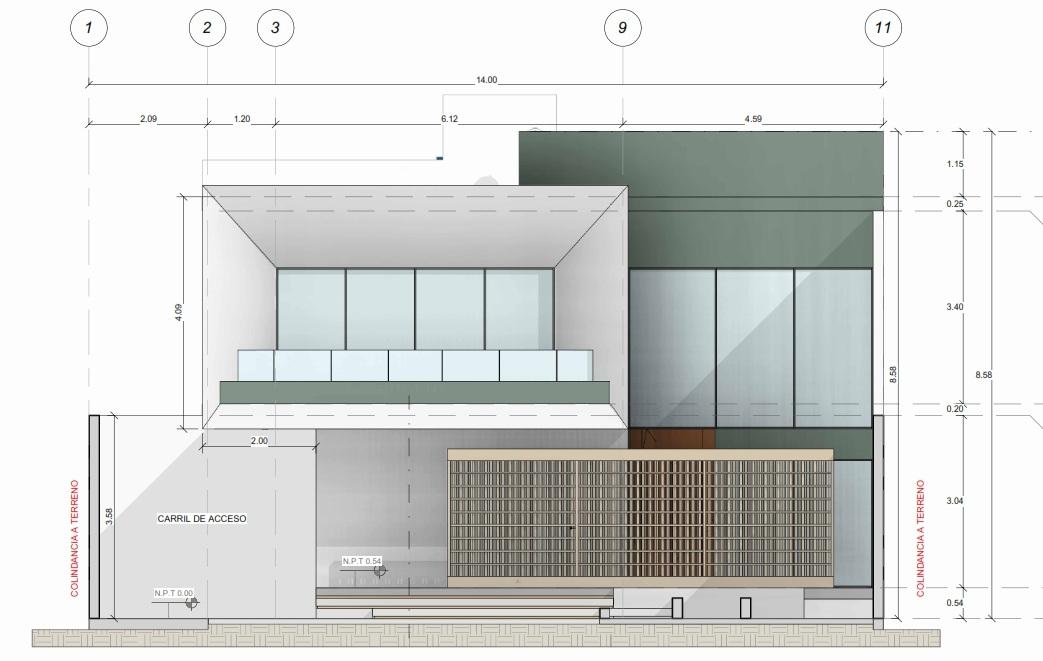Click the 14.00 overall dimension text

point(486,80)
